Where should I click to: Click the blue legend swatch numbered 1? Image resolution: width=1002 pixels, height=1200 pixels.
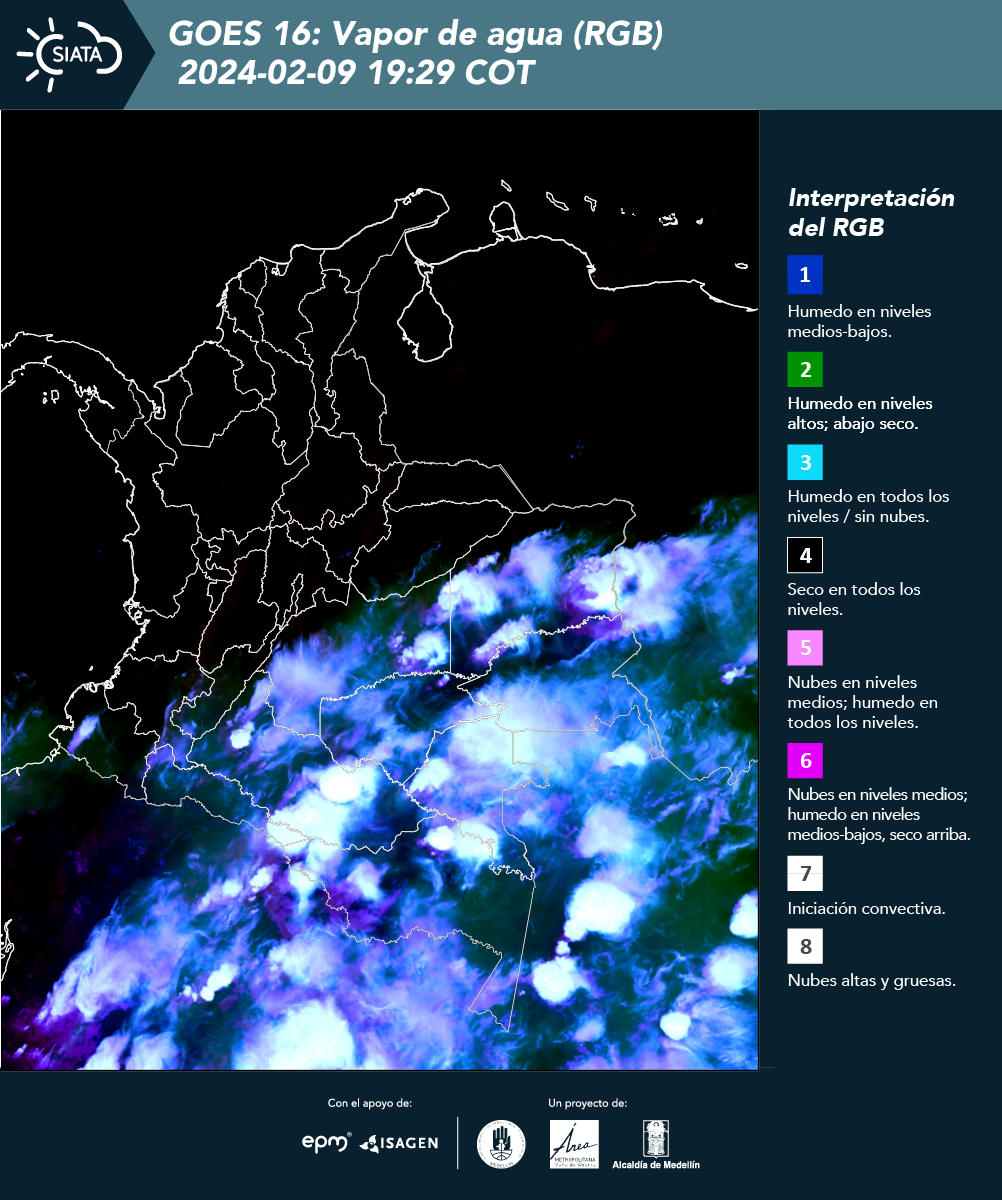pos(805,274)
